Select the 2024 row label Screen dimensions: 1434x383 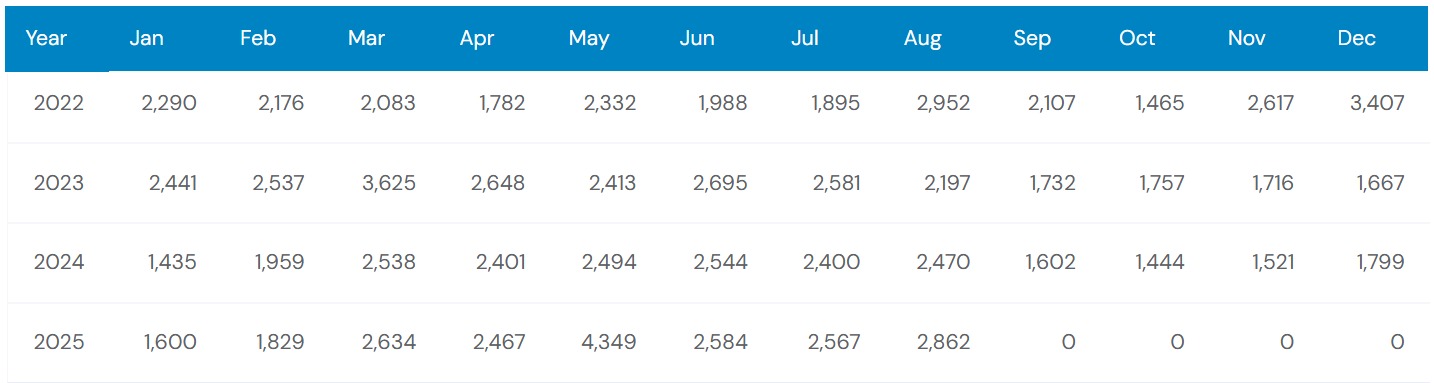tap(59, 262)
